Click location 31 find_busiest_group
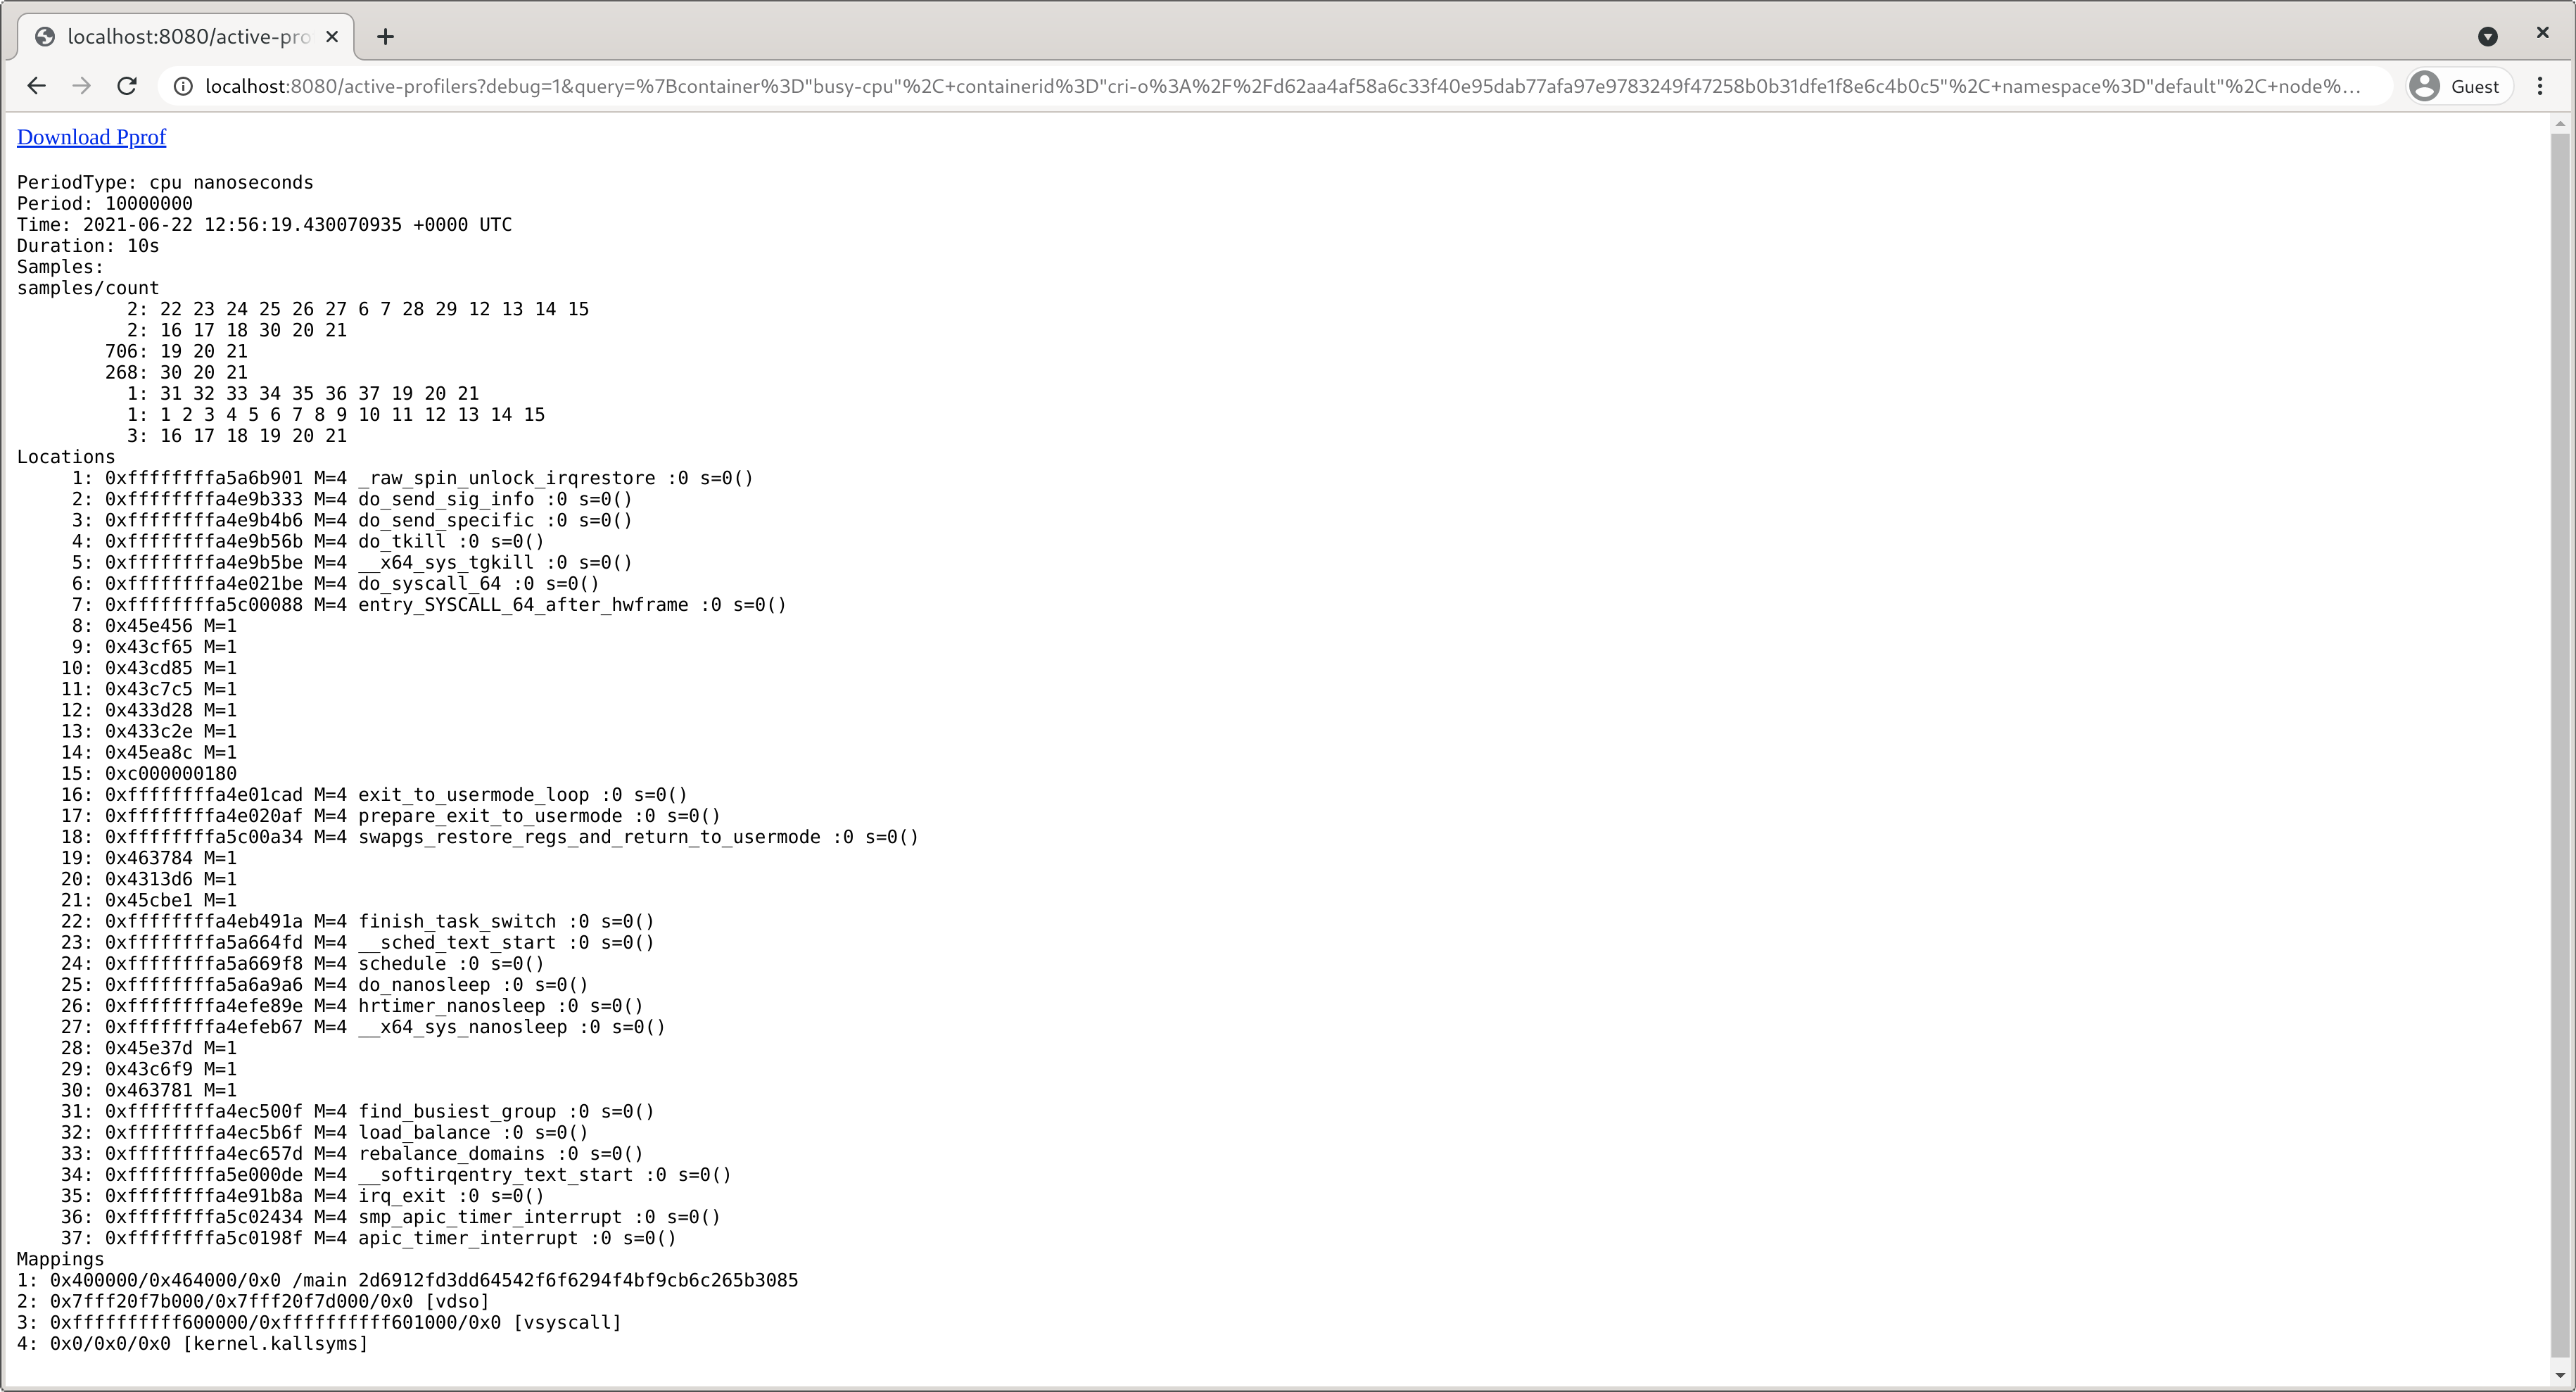2576x1392 pixels. (358, 1112)
